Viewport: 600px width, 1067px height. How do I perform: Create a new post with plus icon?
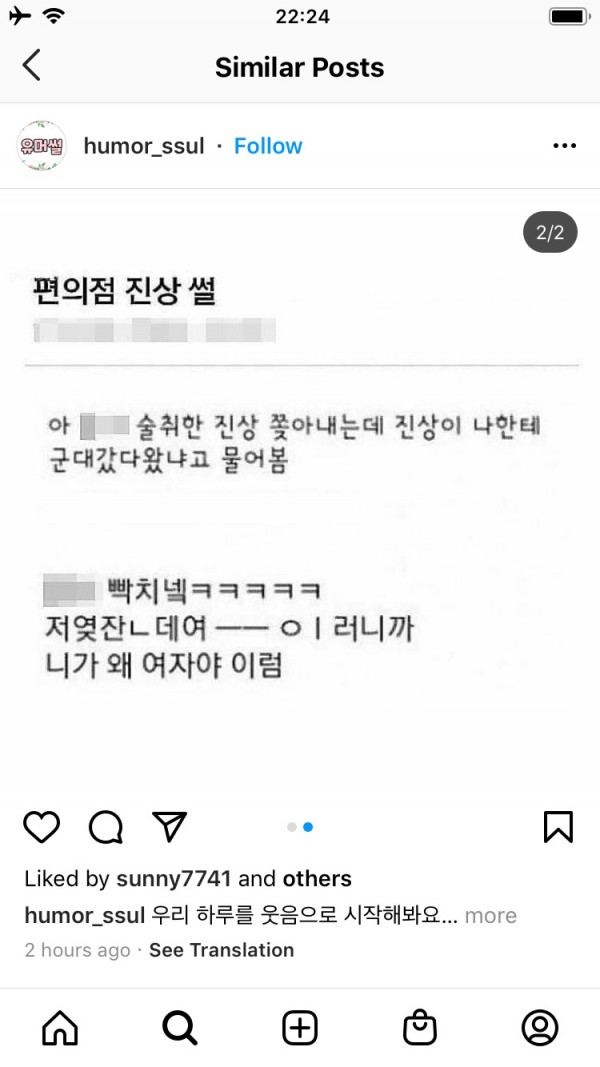[x=300, y=1028]
